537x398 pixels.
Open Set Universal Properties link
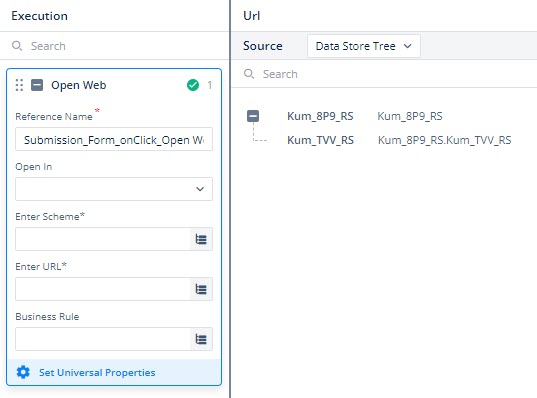click(97, 372)
